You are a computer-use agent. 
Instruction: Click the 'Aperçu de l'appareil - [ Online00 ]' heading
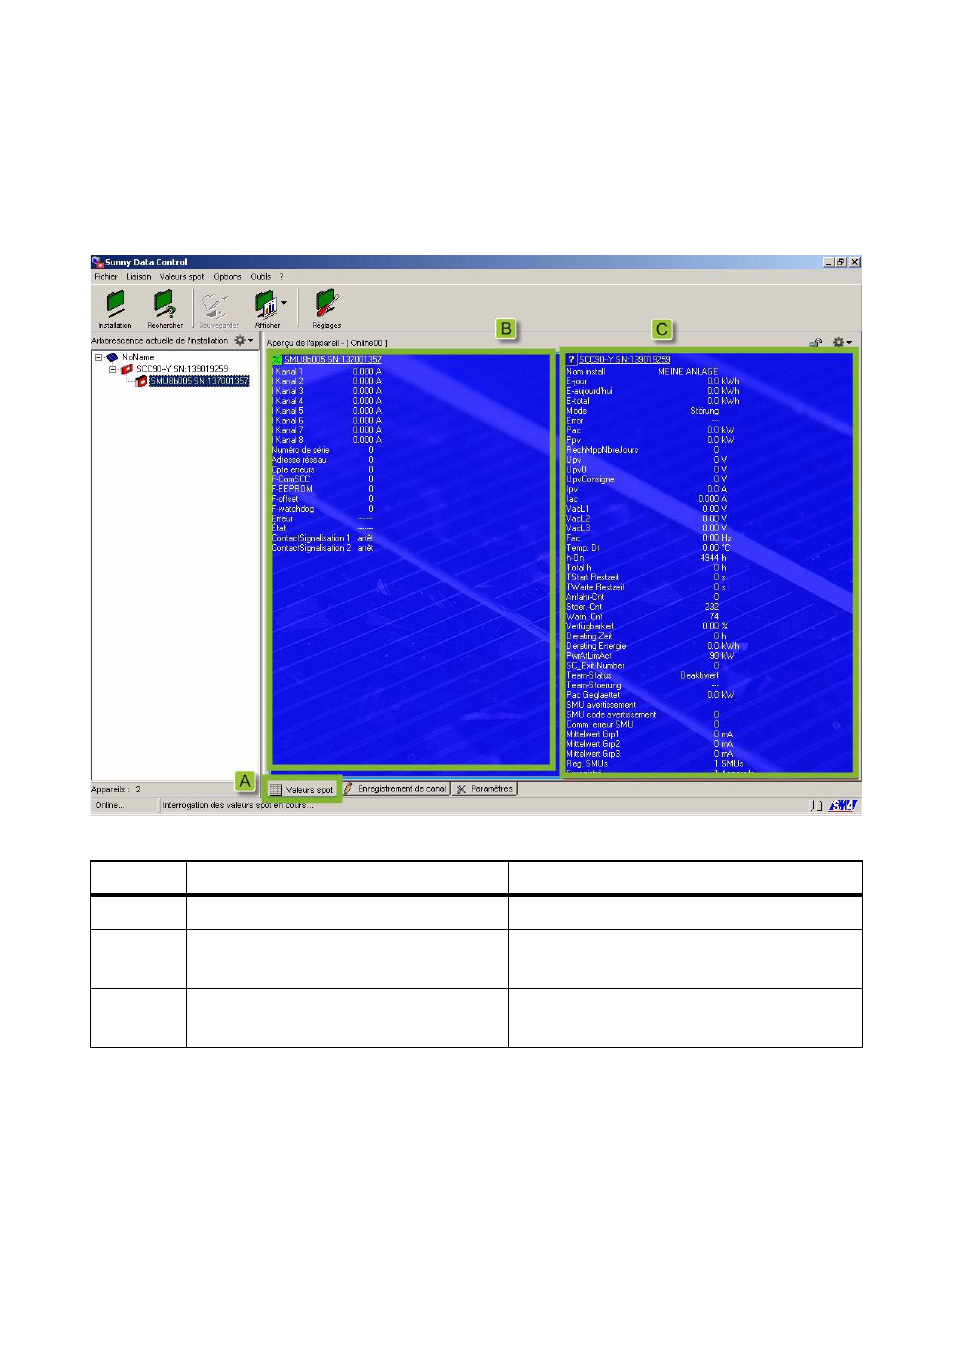327,343
